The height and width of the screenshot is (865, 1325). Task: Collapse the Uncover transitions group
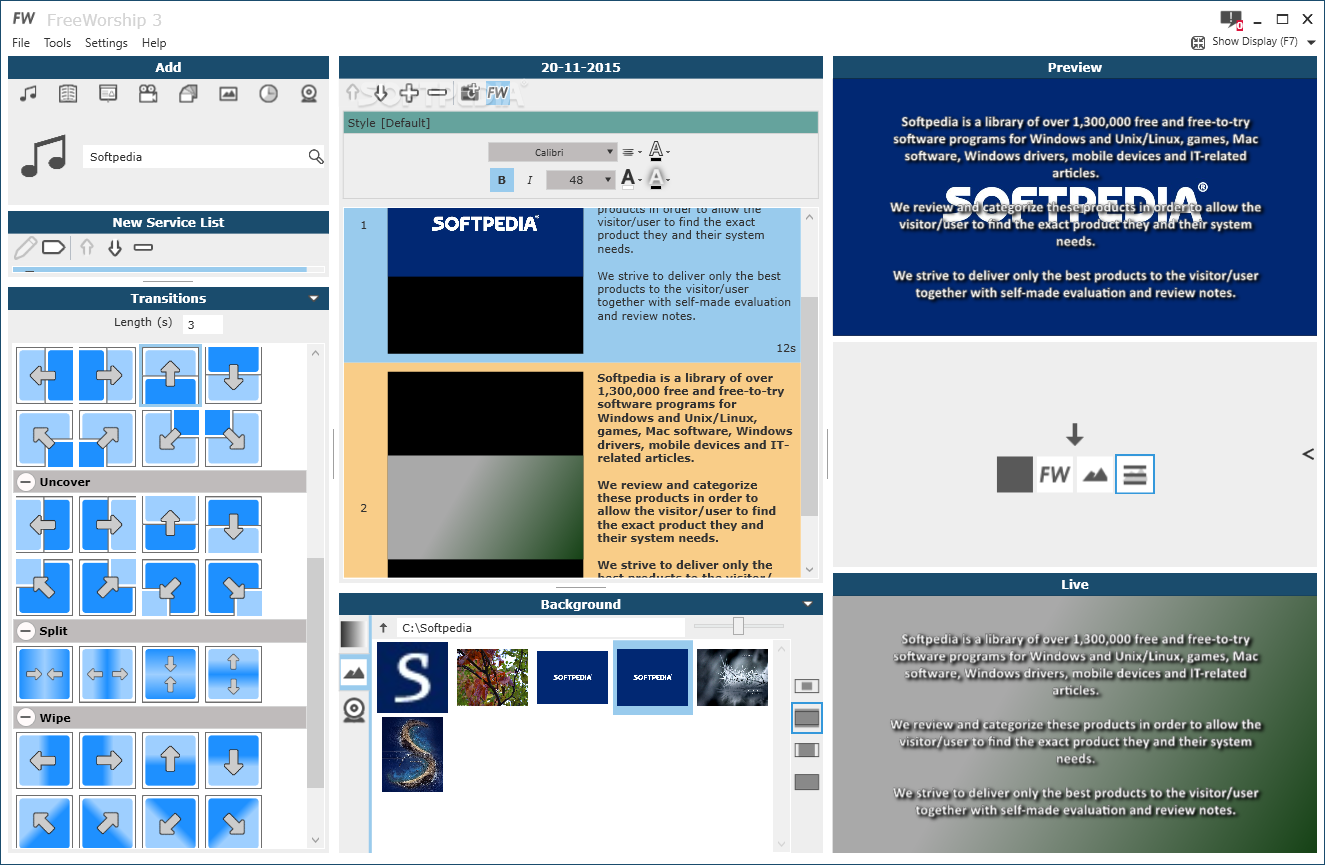[26, 482]
